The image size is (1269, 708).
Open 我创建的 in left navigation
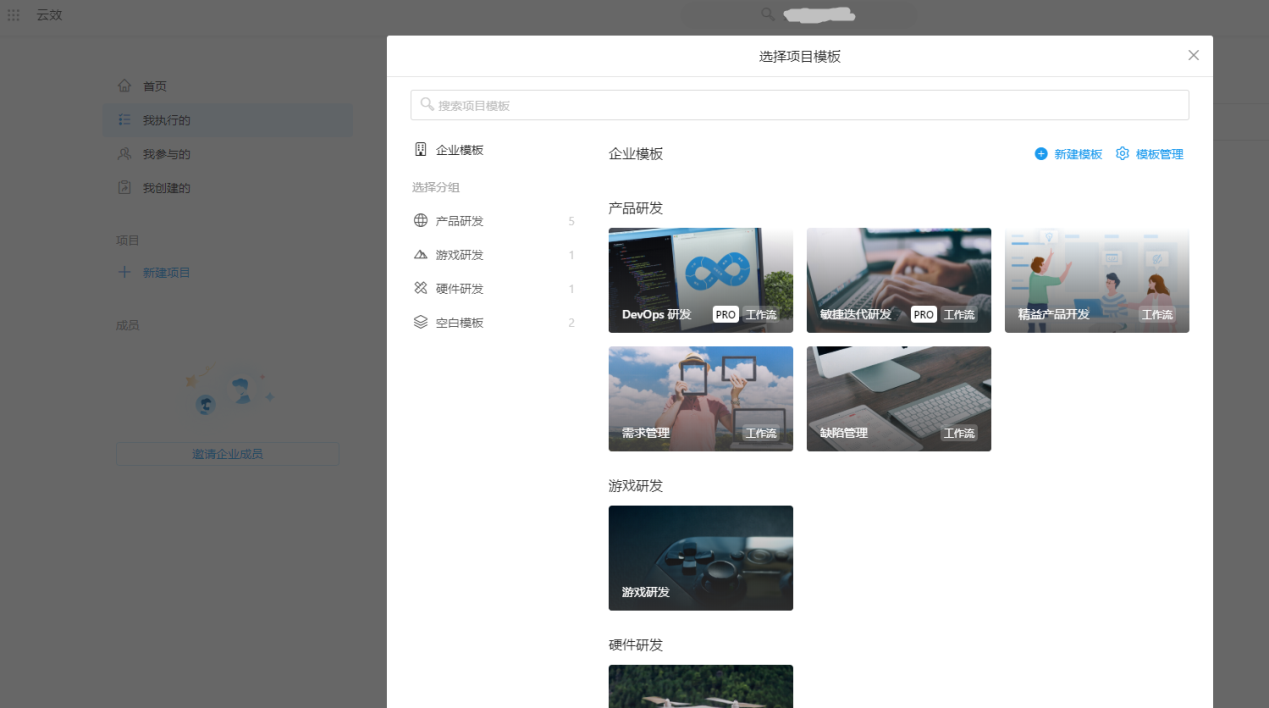pyautogui.click(x=228, y=188)
